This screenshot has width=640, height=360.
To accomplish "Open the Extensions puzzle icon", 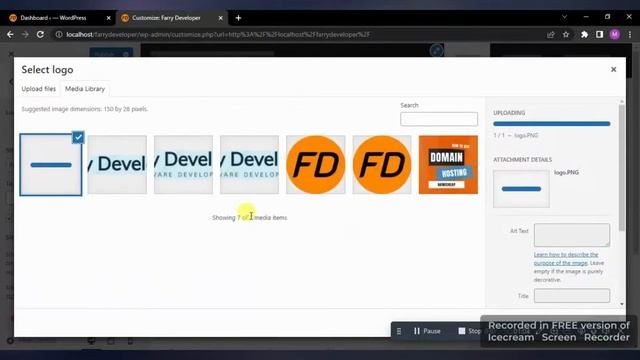I will [584, 35].
